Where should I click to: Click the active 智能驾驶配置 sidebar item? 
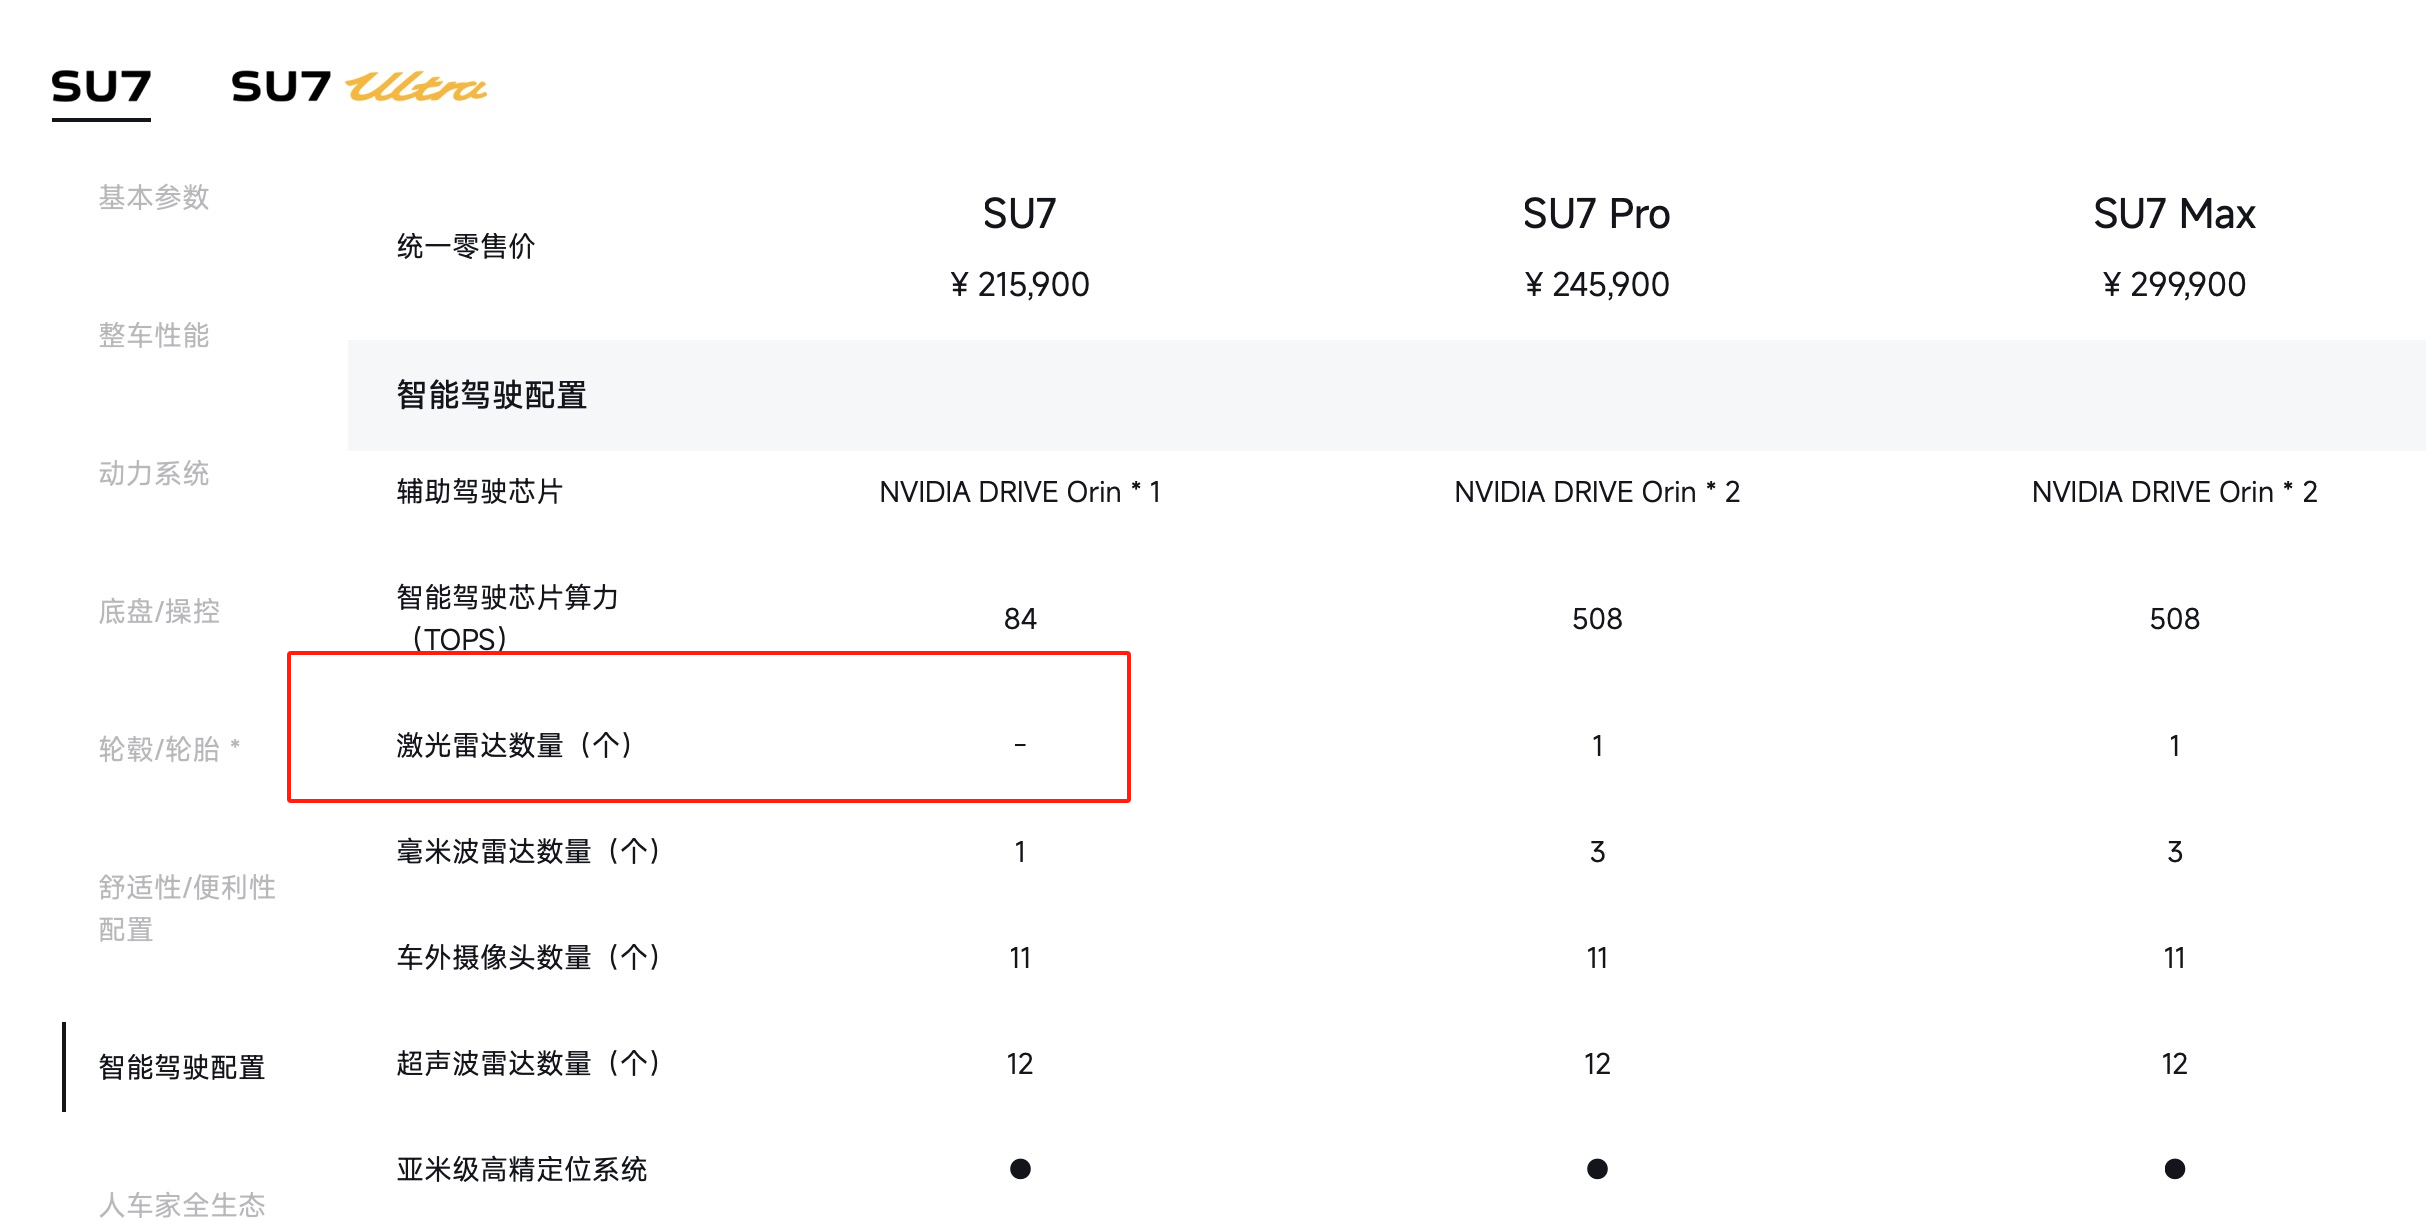[182, 1067]
